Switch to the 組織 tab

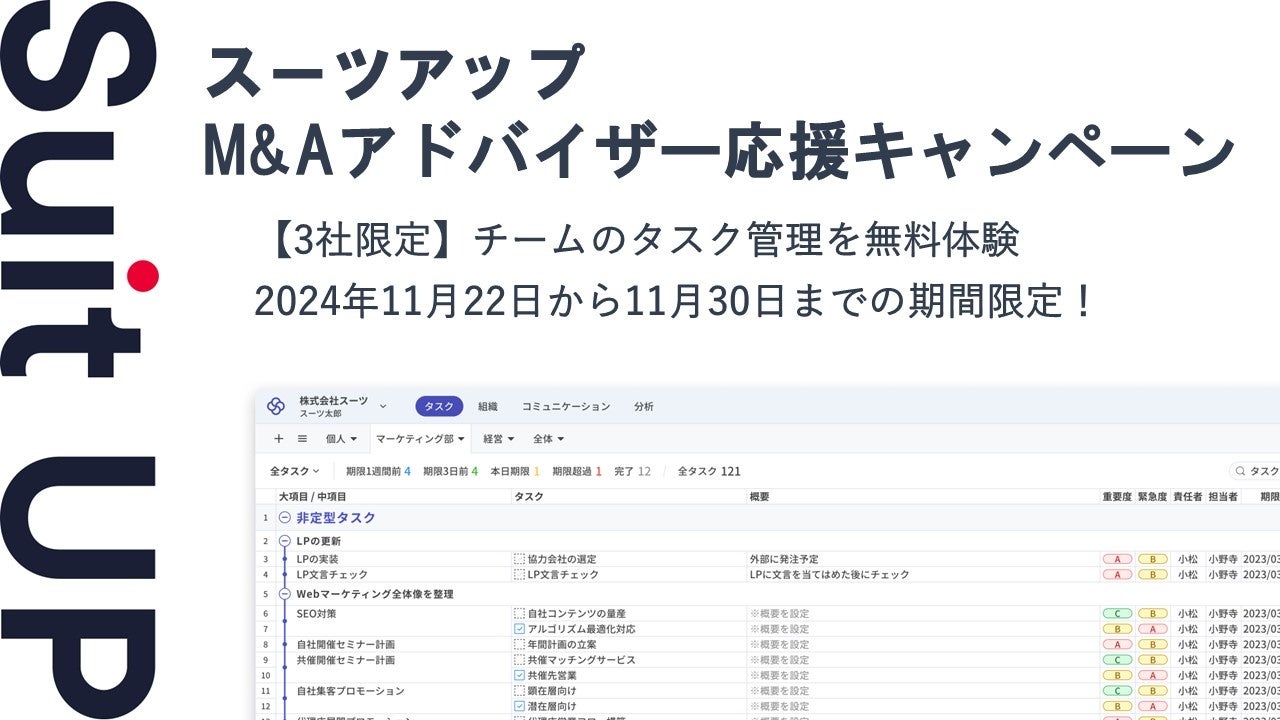coord(488,407)
